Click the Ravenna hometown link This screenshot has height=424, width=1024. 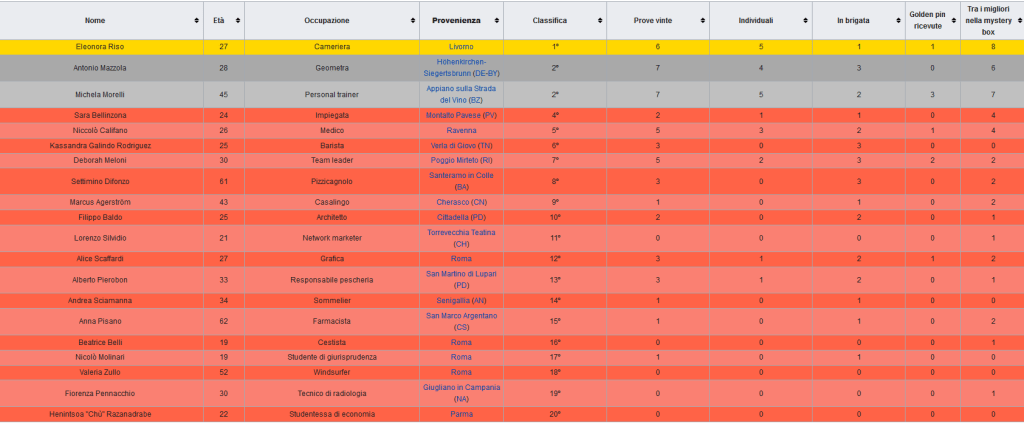461,130
